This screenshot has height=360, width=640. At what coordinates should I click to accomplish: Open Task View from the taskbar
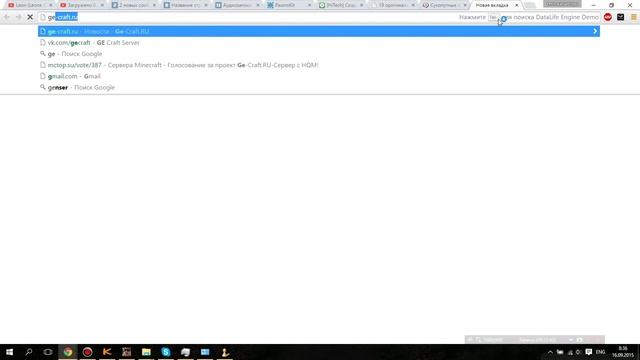[48, 352]
